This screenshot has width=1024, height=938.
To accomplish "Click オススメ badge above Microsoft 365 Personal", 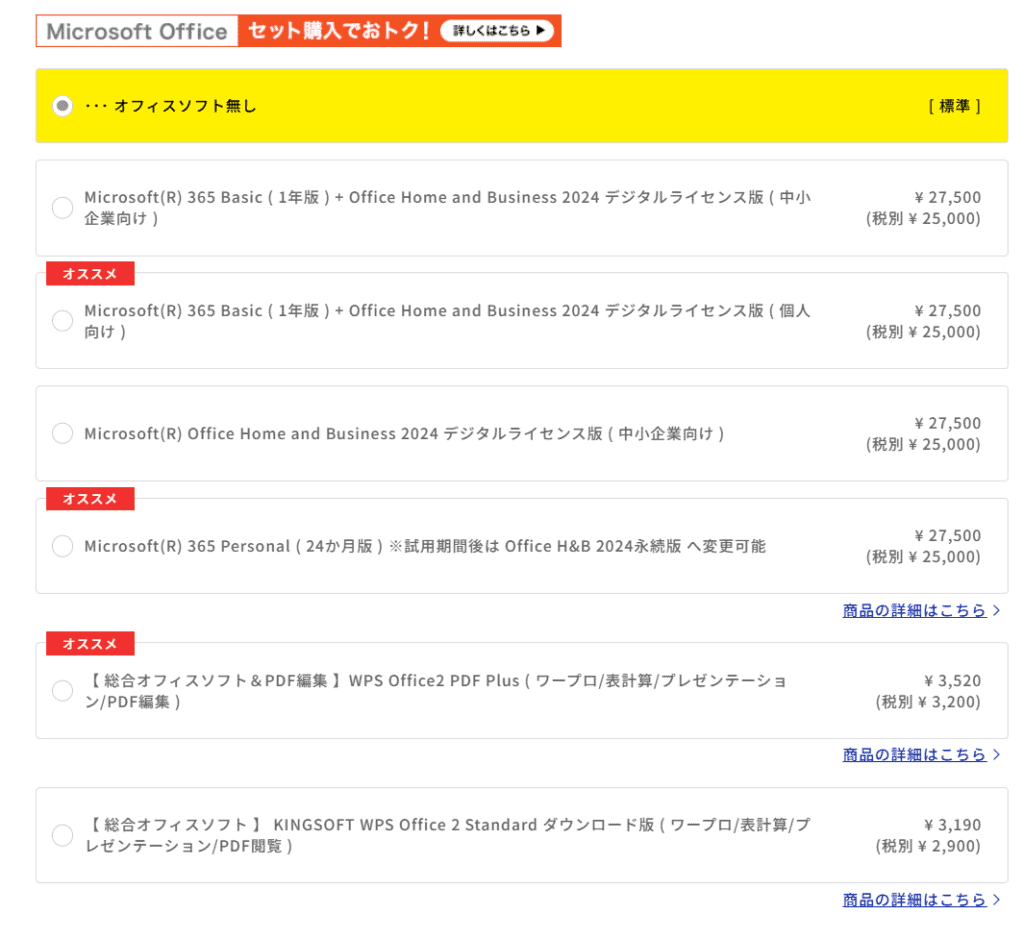I will (90, 499).
